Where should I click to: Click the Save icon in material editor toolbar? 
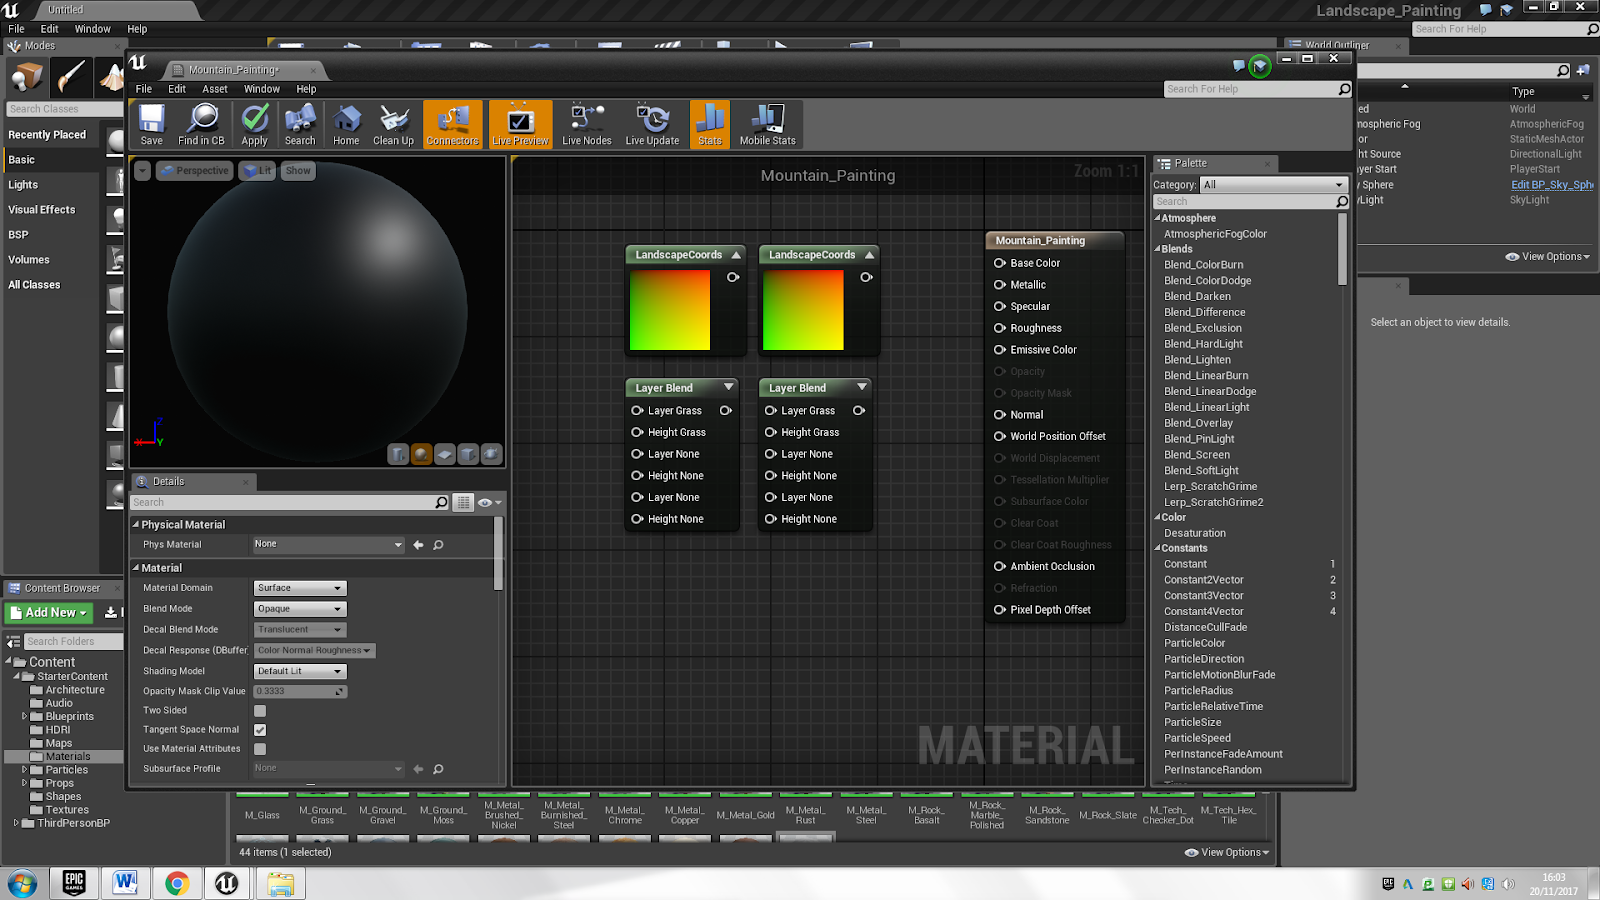click(x=151, y=125)
